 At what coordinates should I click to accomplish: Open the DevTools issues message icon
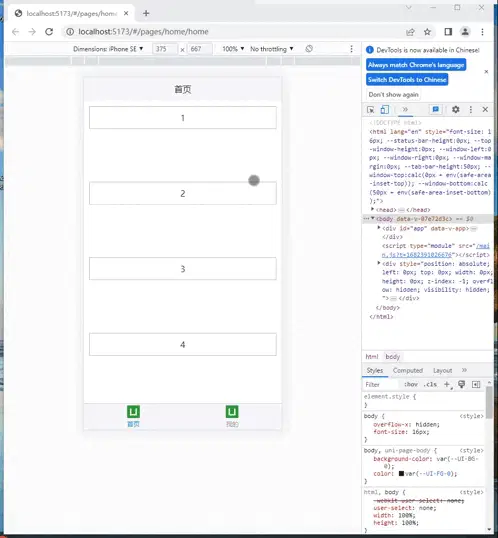[436, 109]
